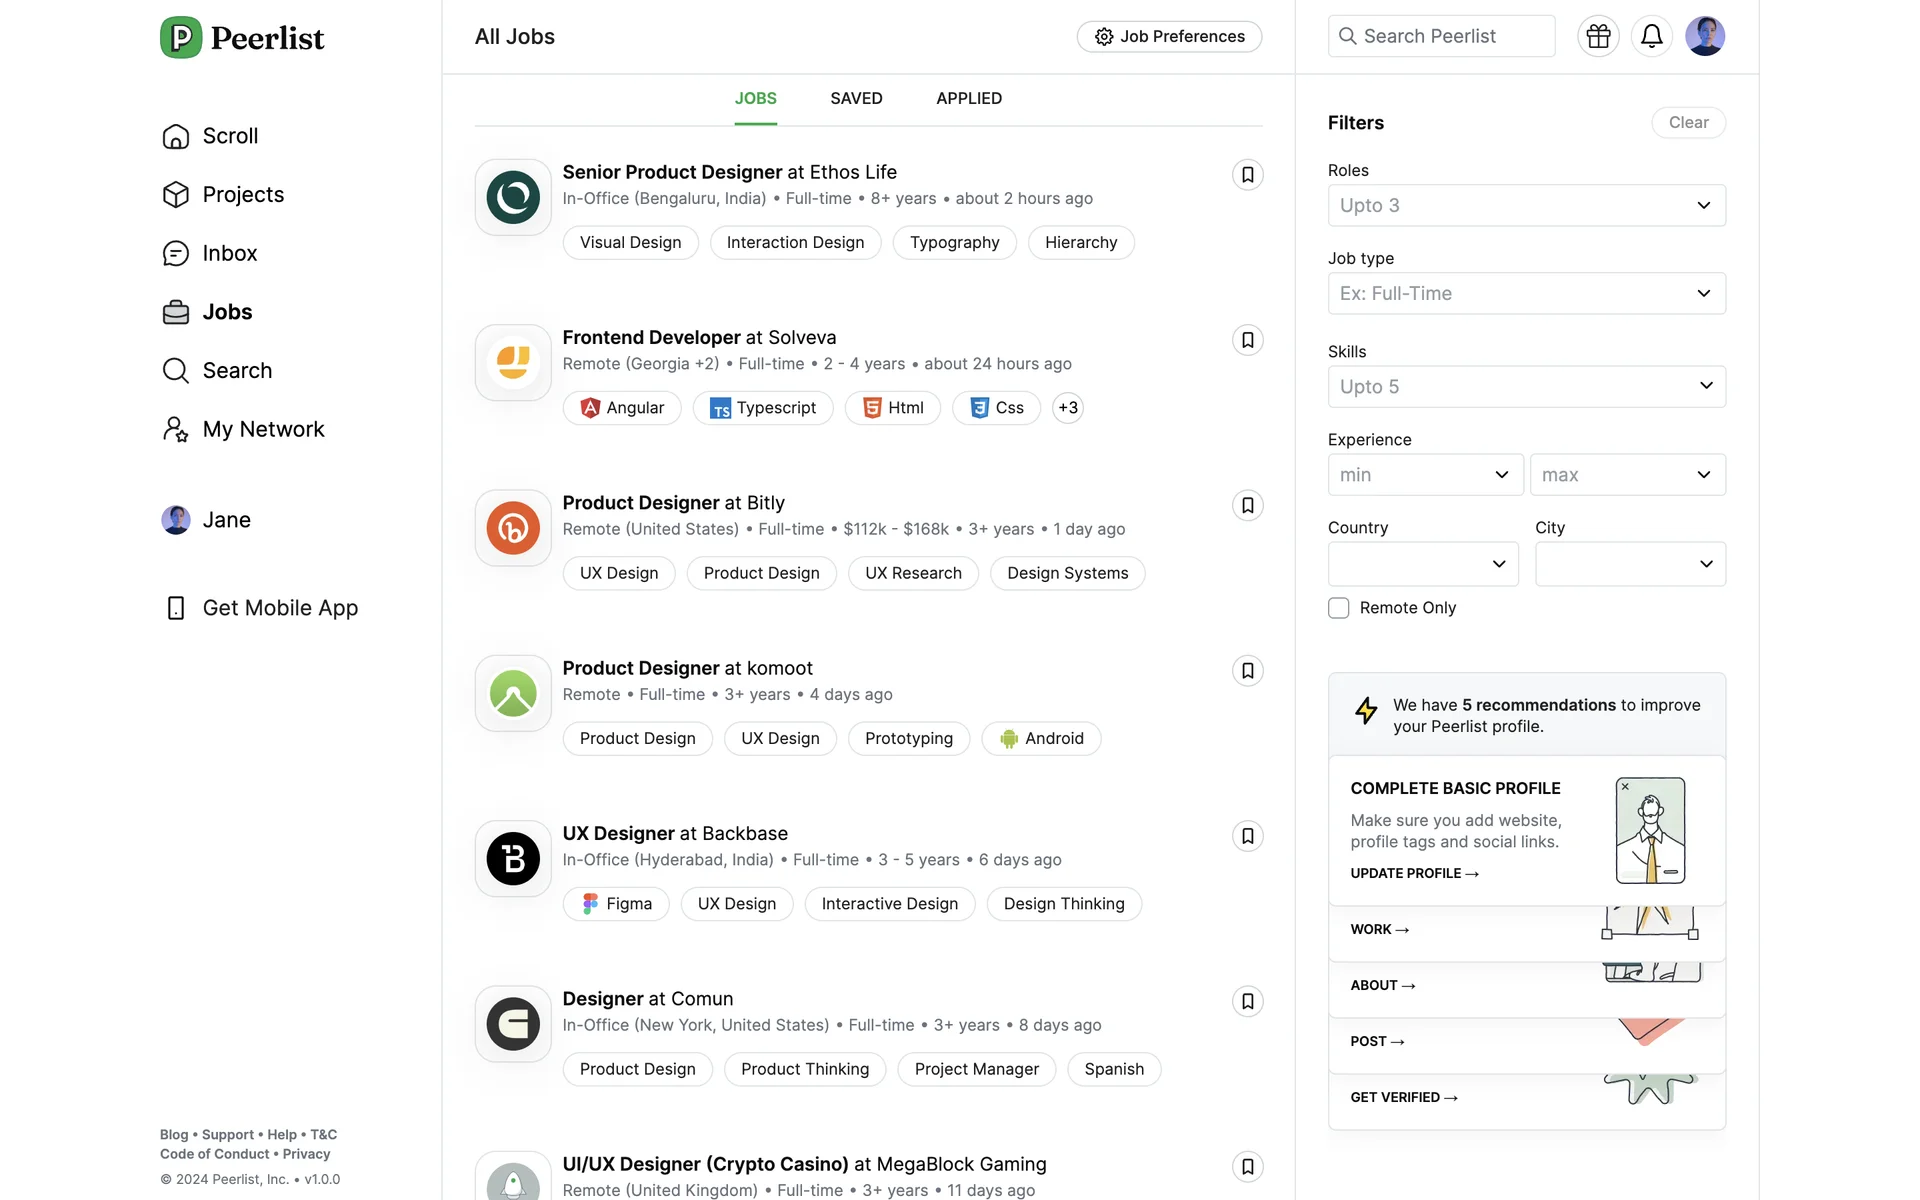Switch to the SAVED tab

(856, 98)
